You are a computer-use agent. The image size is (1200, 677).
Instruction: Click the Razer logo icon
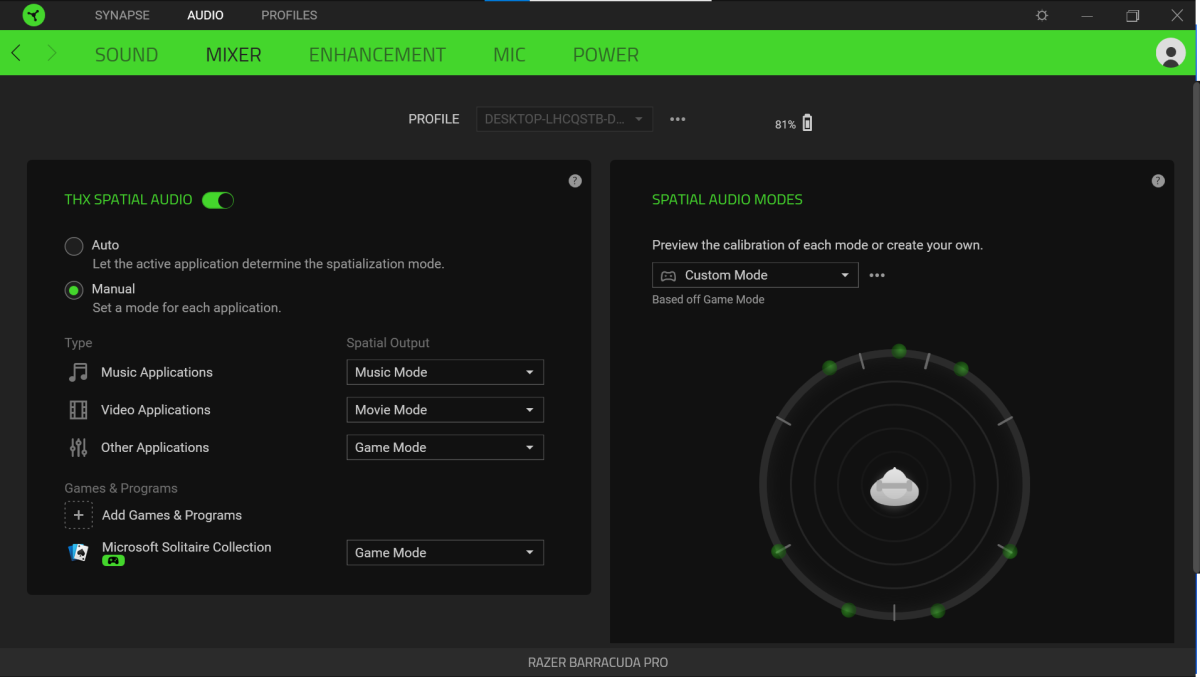33,15
